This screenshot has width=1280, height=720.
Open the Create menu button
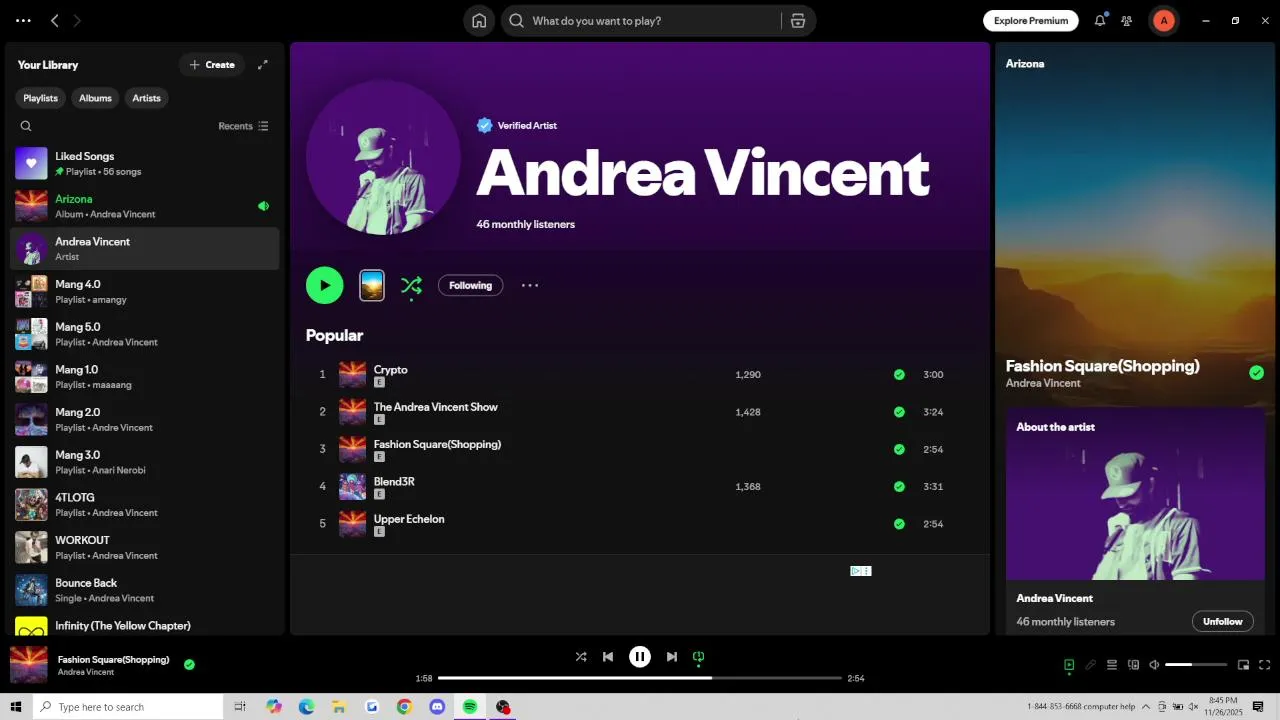212,65
